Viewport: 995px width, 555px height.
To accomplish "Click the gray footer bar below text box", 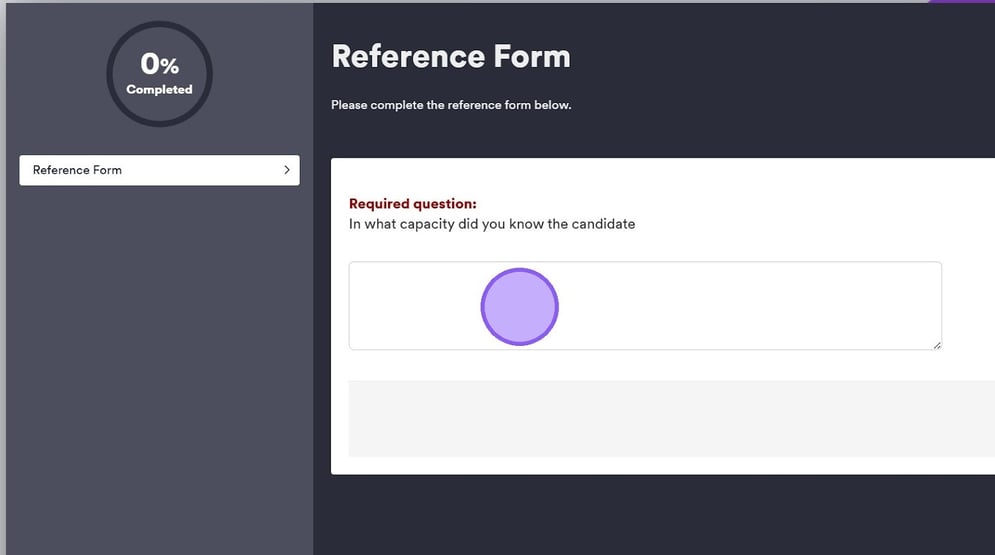I will (x=670, y=418).
